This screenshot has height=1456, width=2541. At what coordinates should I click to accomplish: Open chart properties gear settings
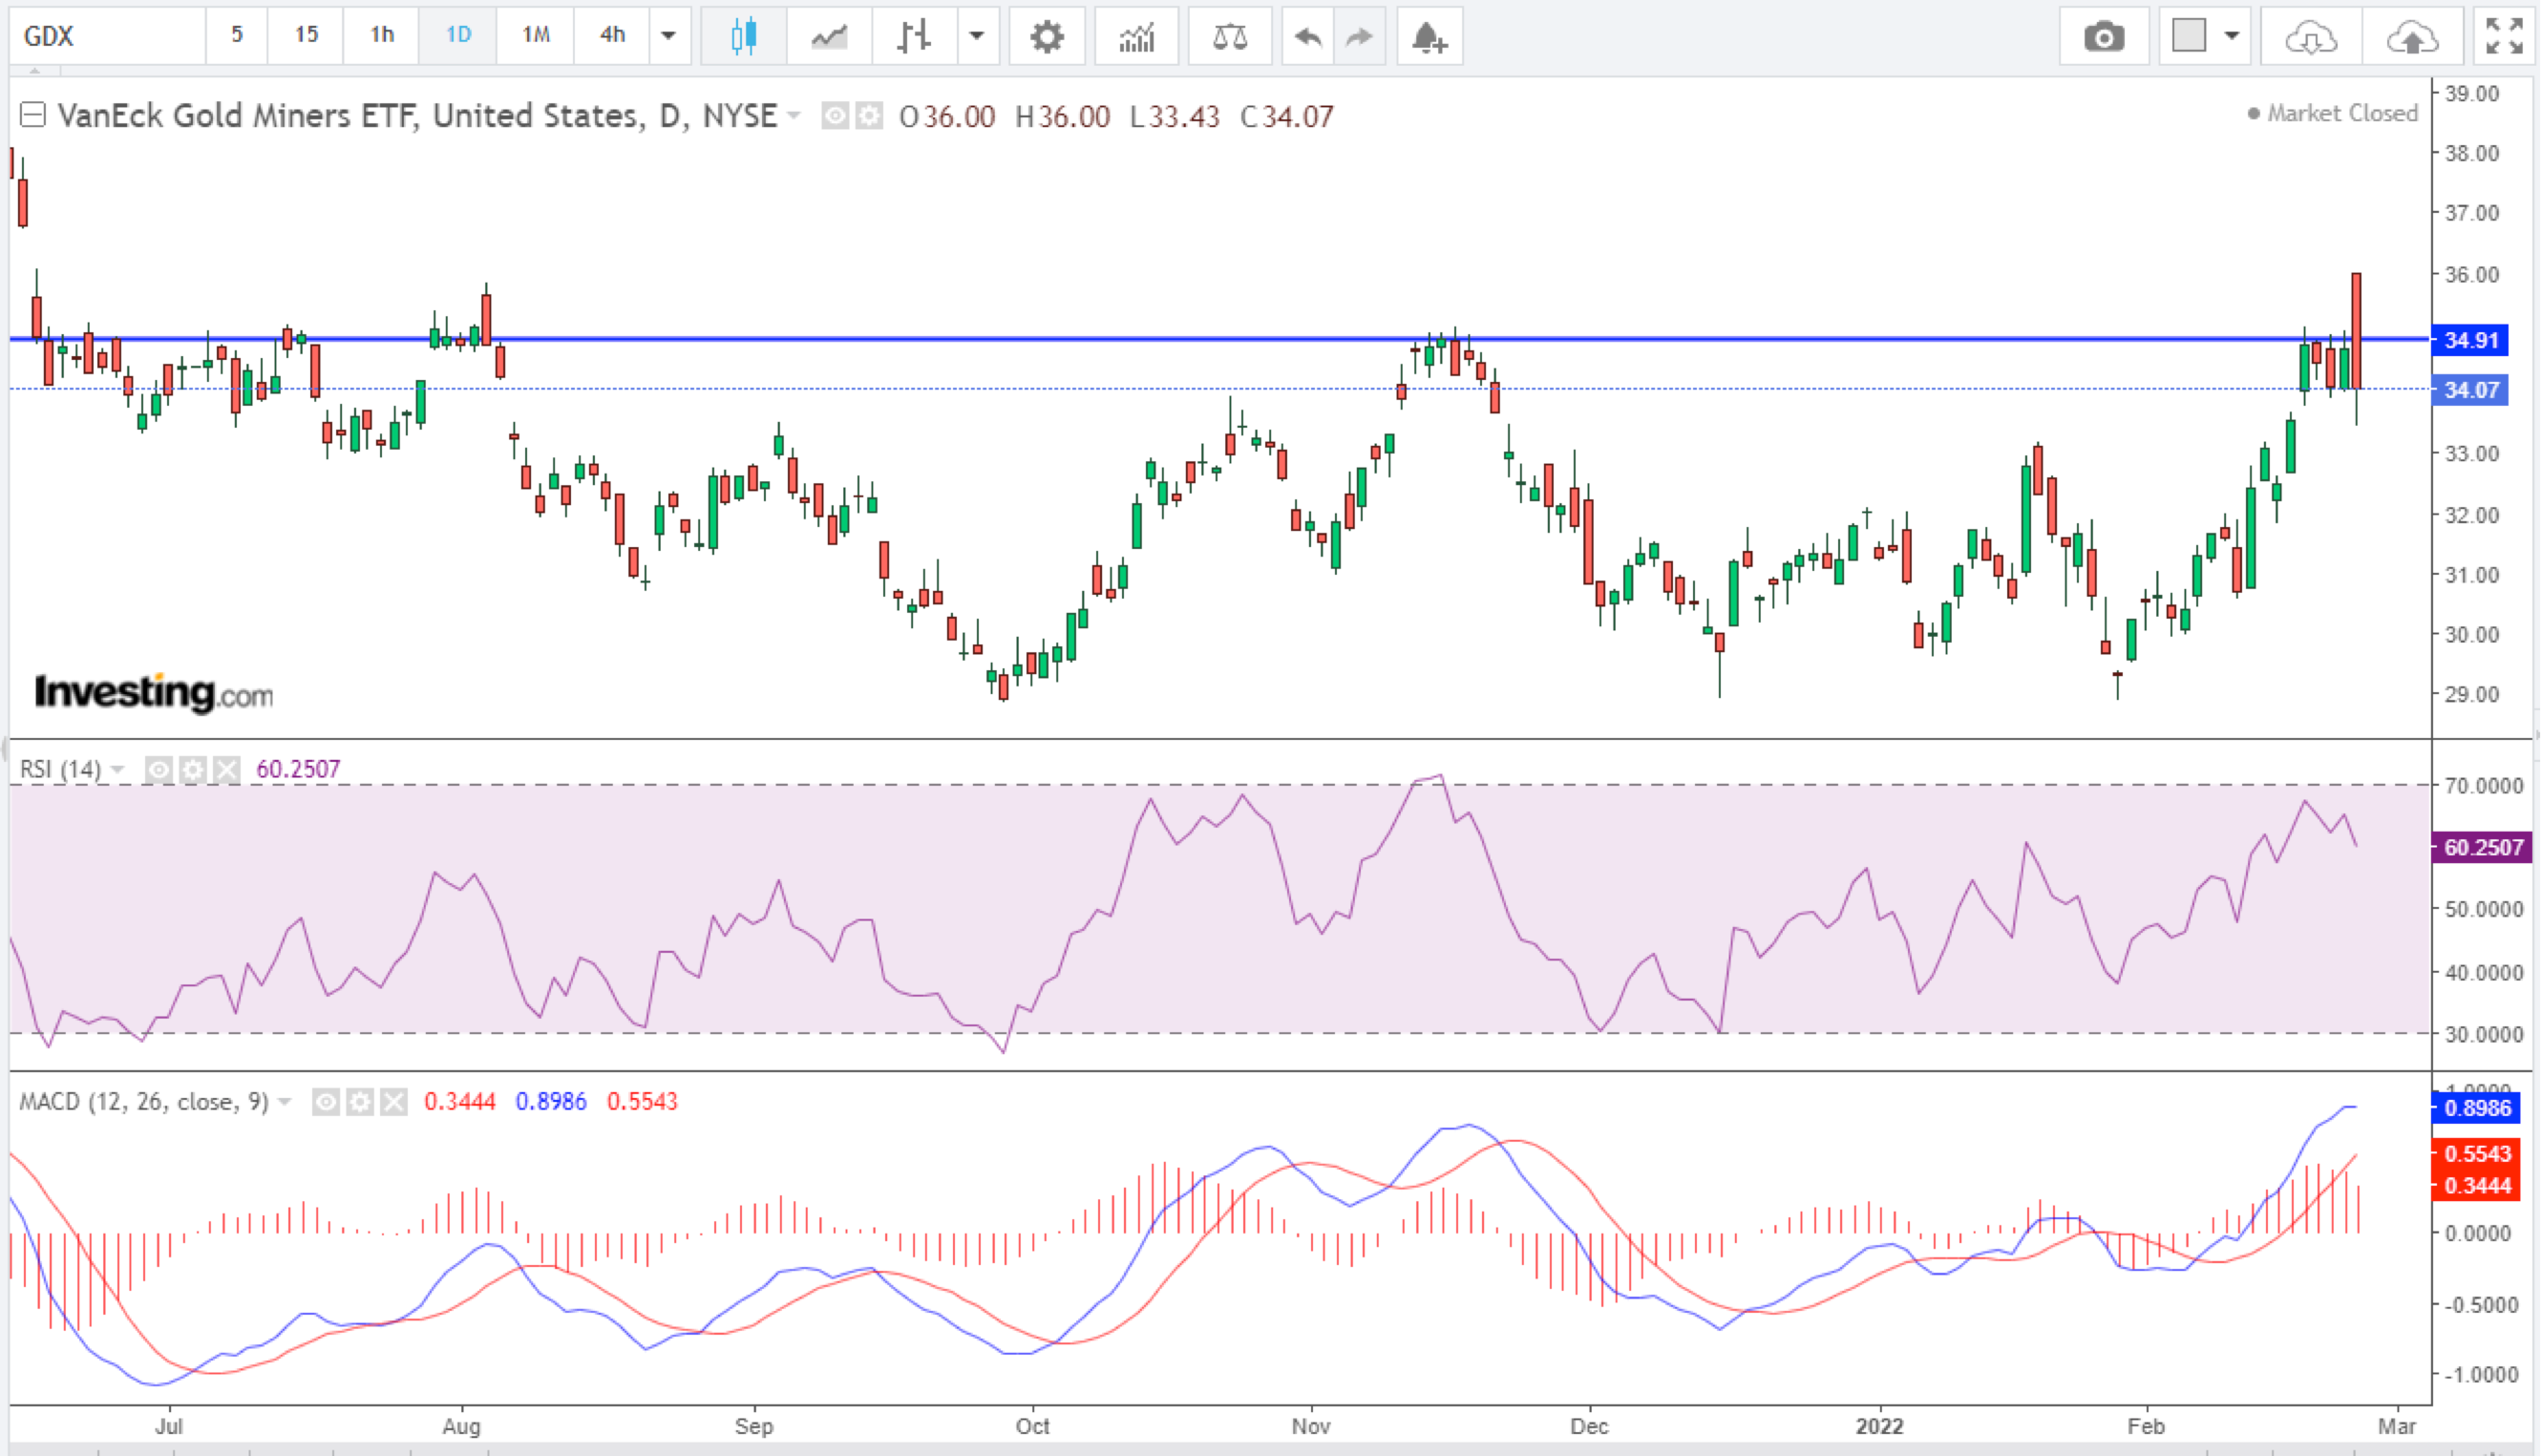pos(1046,37)
